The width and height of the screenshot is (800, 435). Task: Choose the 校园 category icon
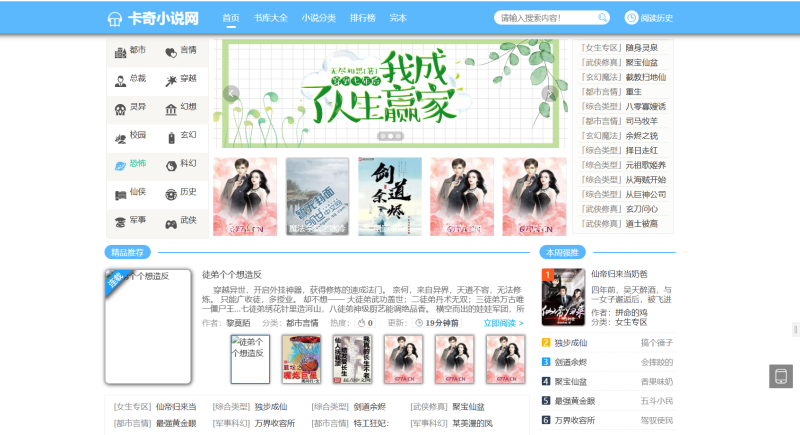pyautogui.click(x=120, y=138)
